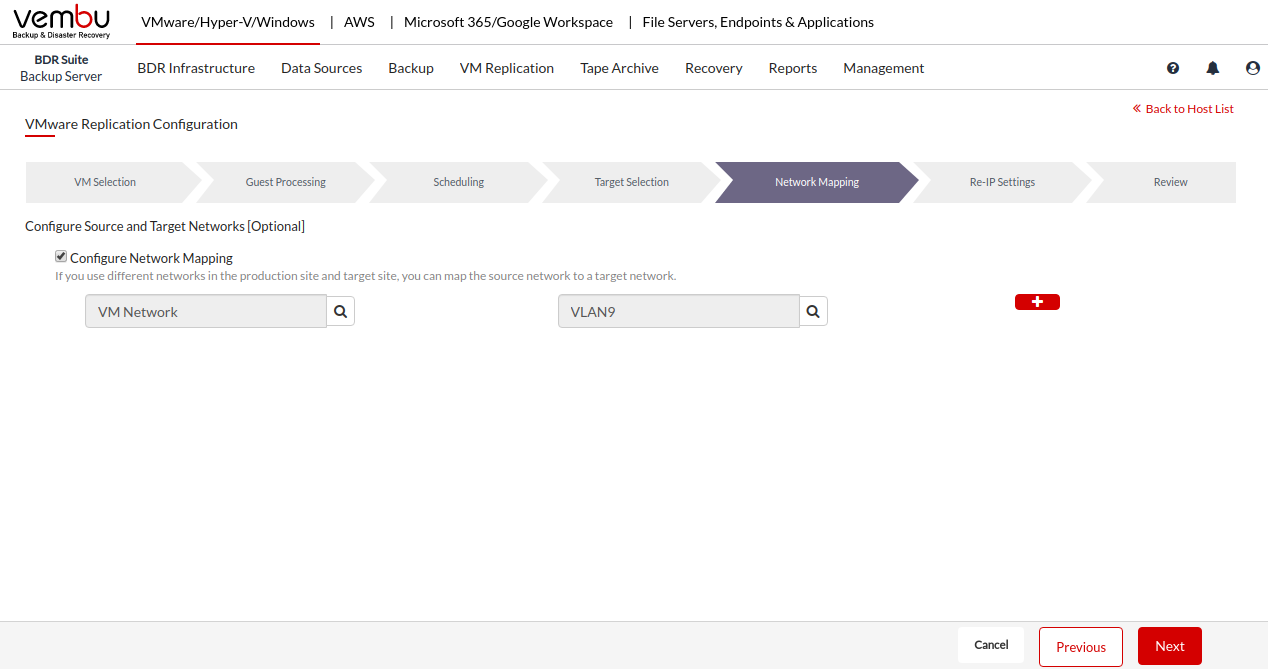Add network mapping with red plus button

1037,302
